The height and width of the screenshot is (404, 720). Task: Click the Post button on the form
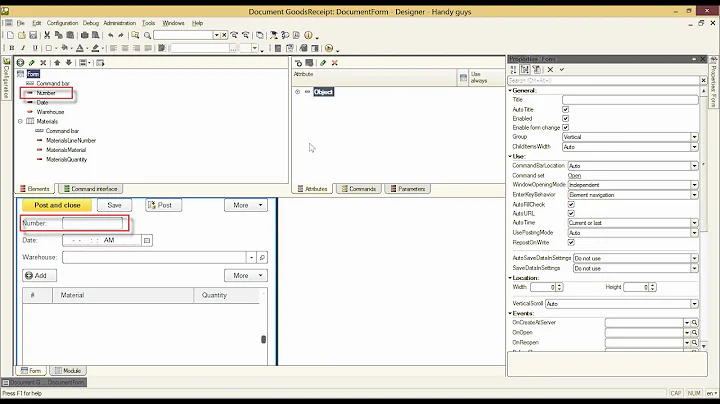[x=163, y=205]
